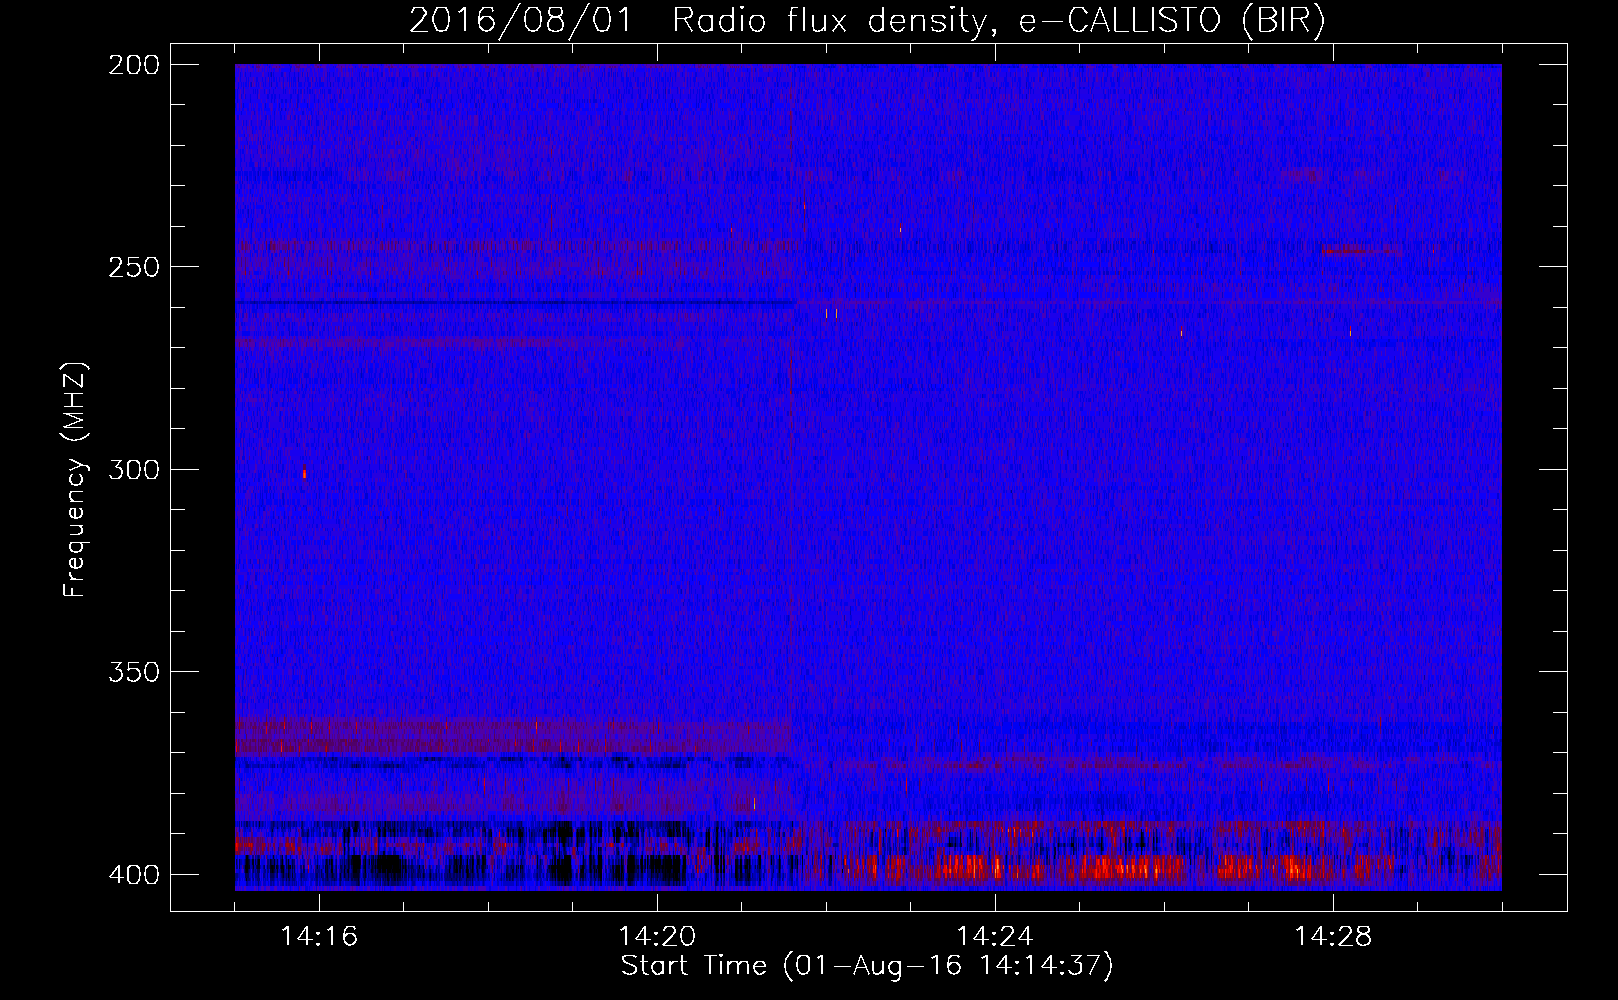Click the 'Start Time (01-Aug-16 14:14:37)' label
Viewport: 1618px width, 1000px height.
[866, 966]
